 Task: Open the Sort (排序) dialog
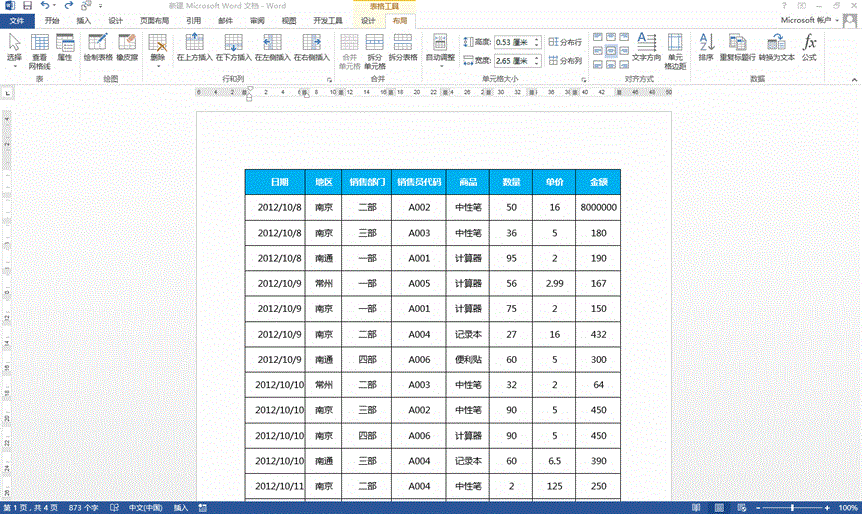[x=706, y=47]
